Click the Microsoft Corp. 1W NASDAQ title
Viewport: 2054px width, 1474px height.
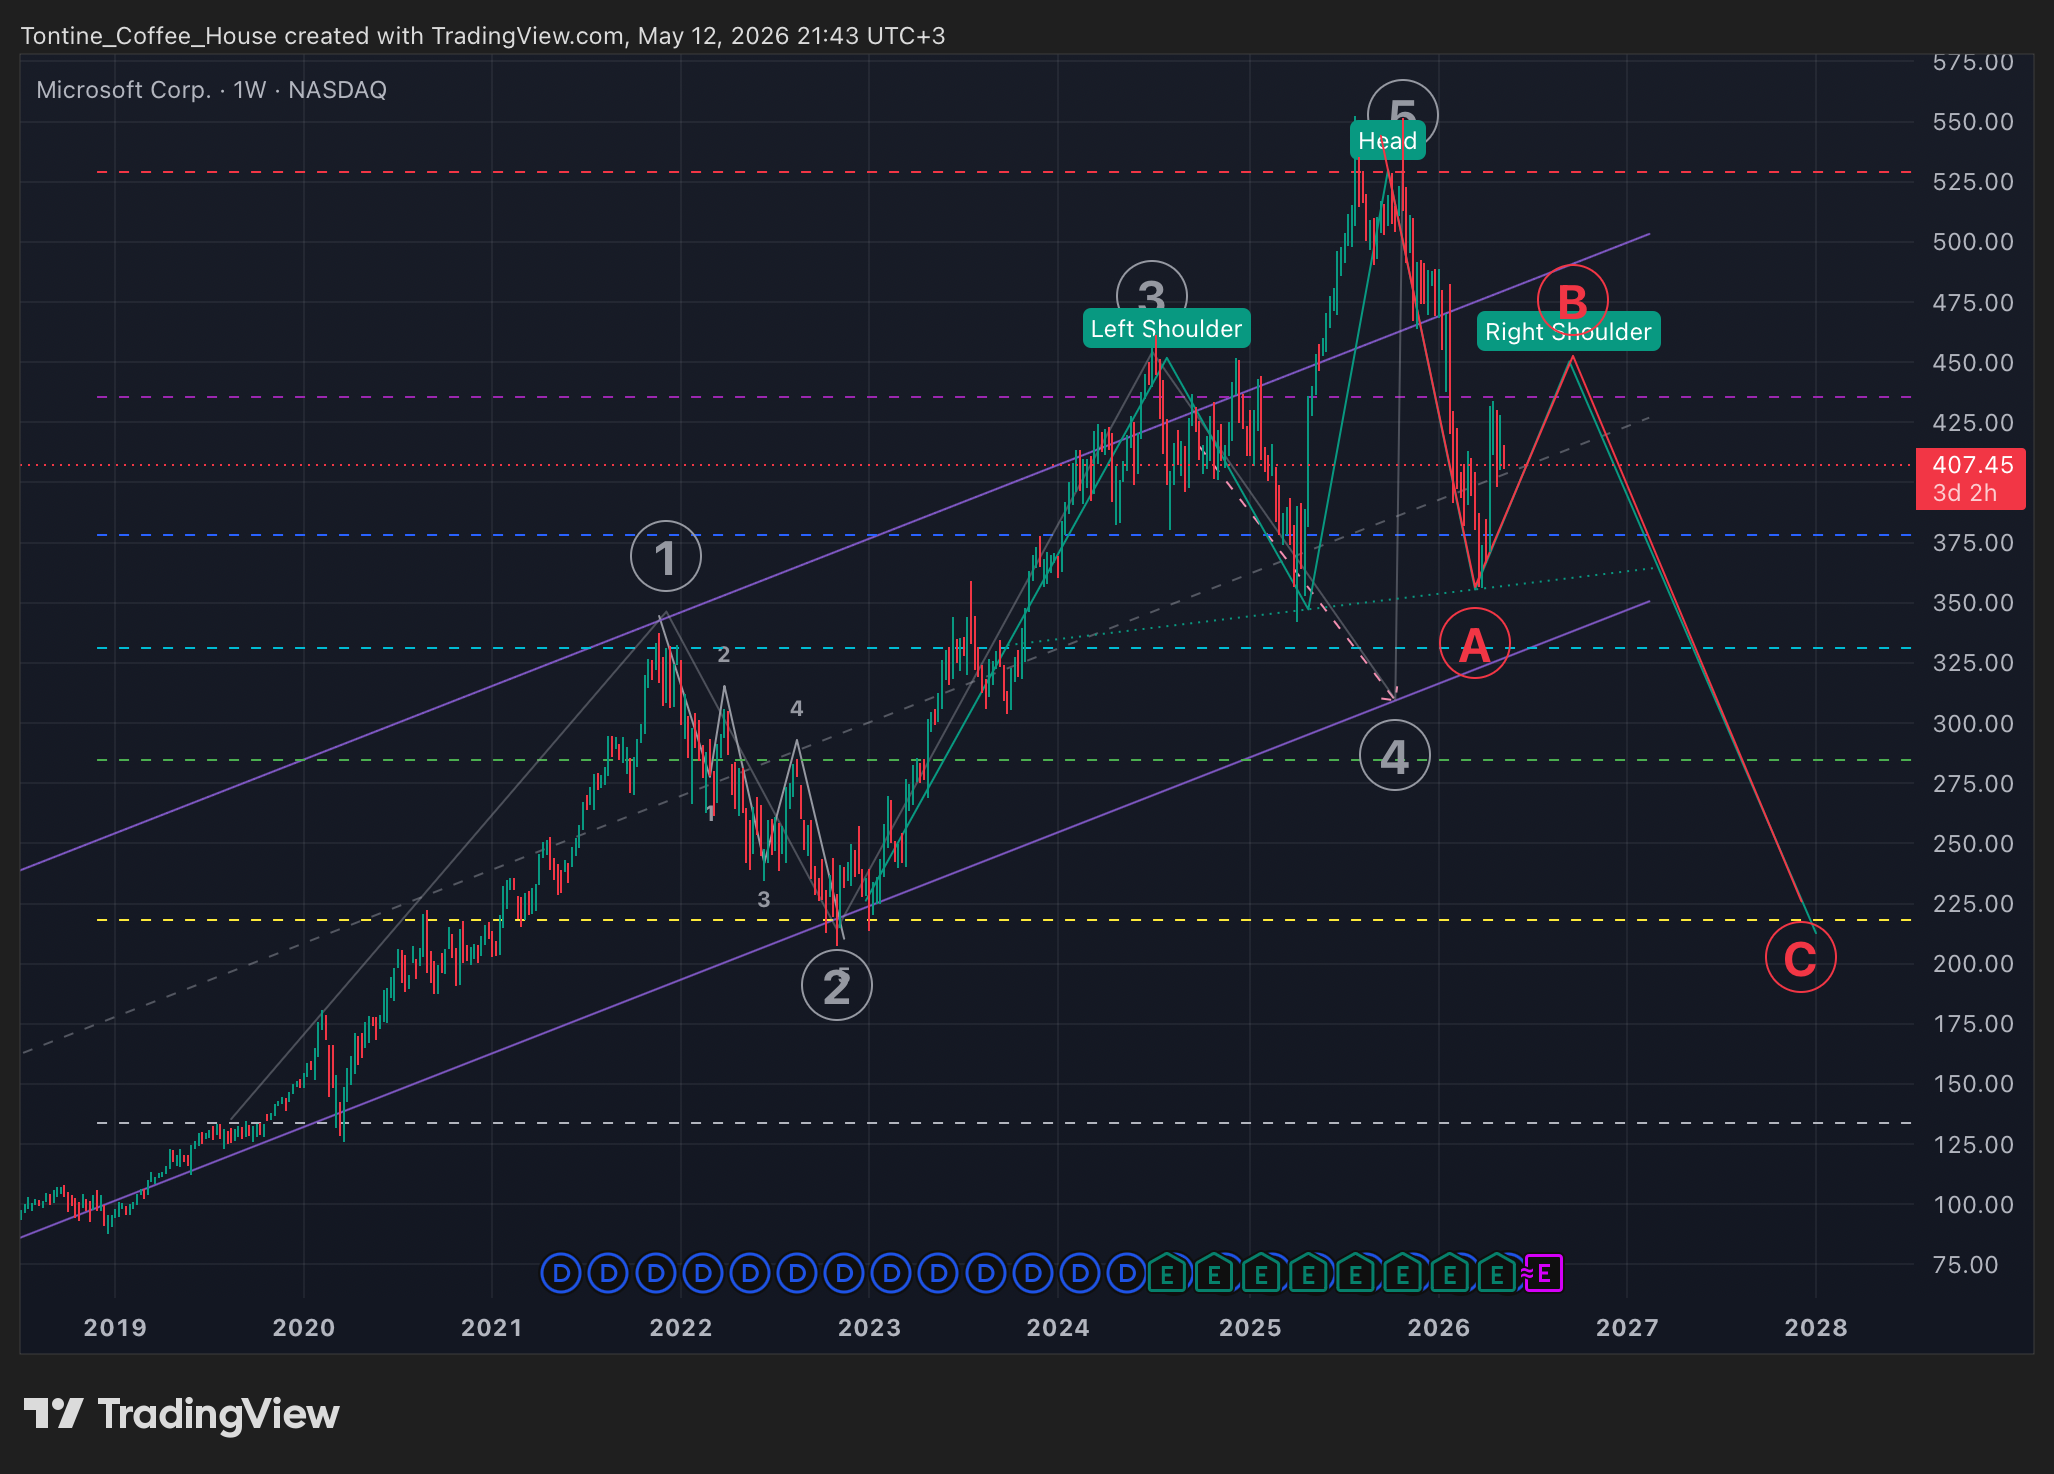(x=212, y=90)
